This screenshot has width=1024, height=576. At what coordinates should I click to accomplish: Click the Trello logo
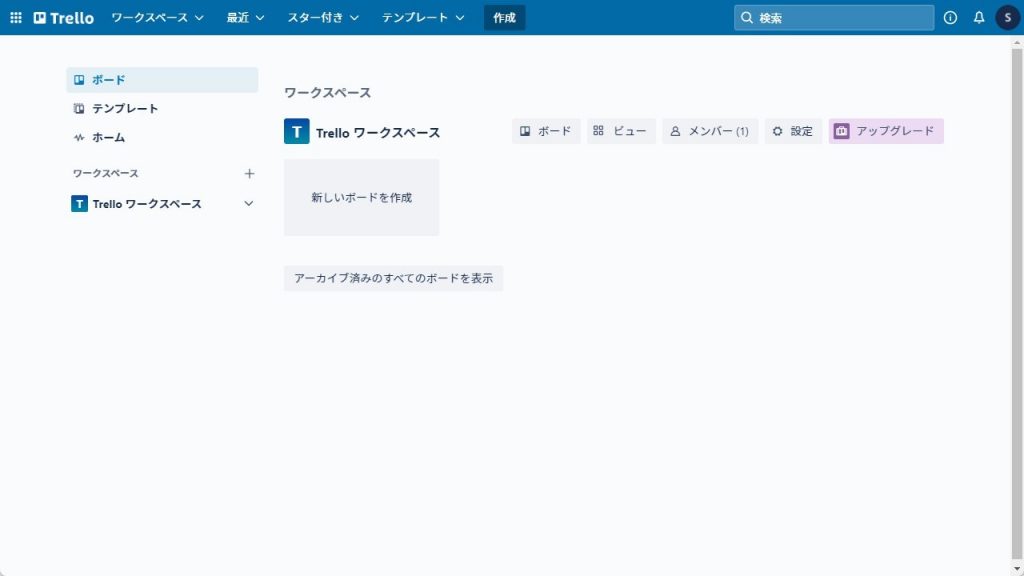click(64, 18)
